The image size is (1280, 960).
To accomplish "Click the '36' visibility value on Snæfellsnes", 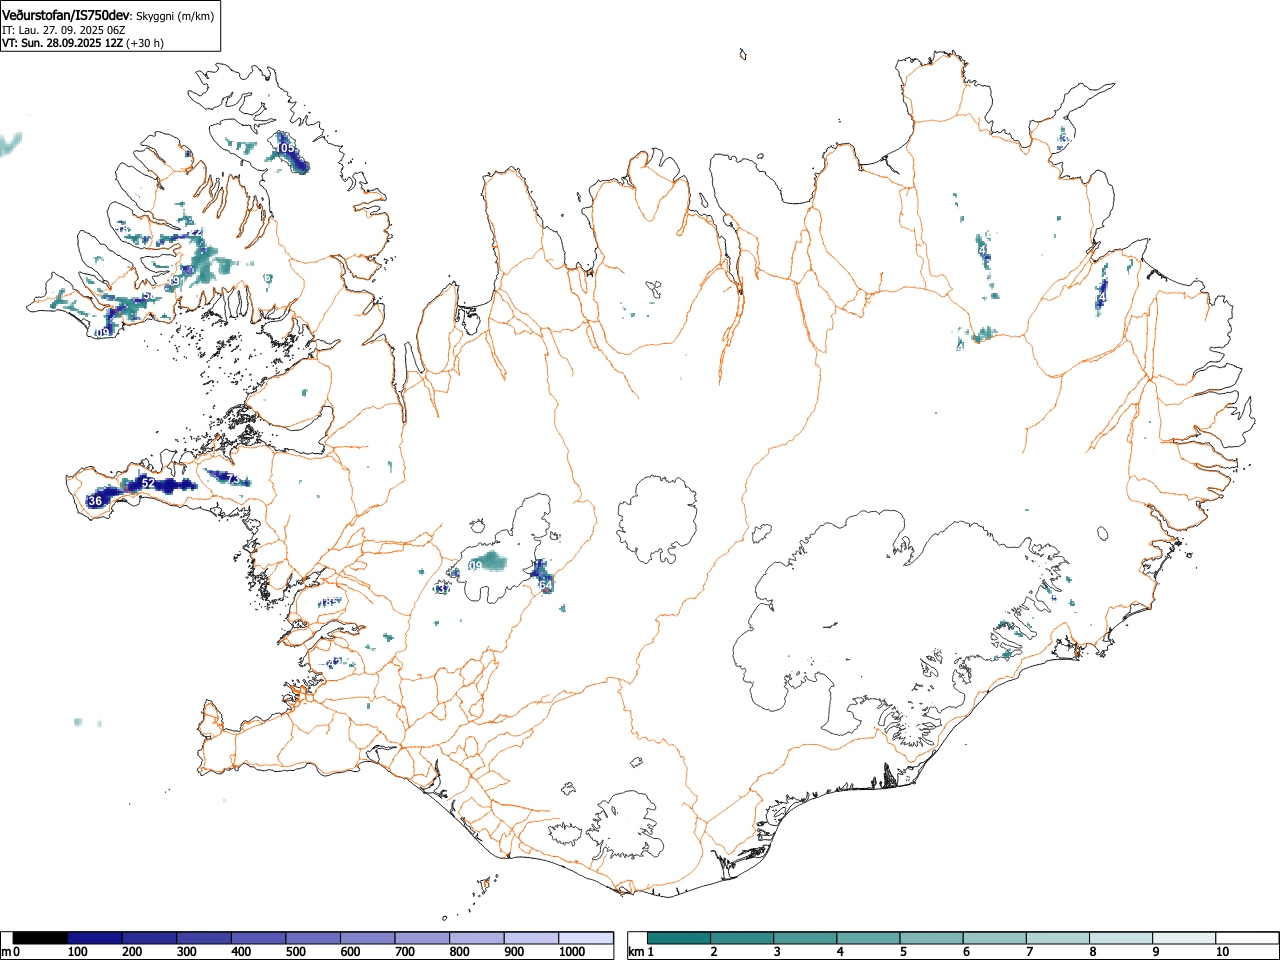I will [96, 501].
